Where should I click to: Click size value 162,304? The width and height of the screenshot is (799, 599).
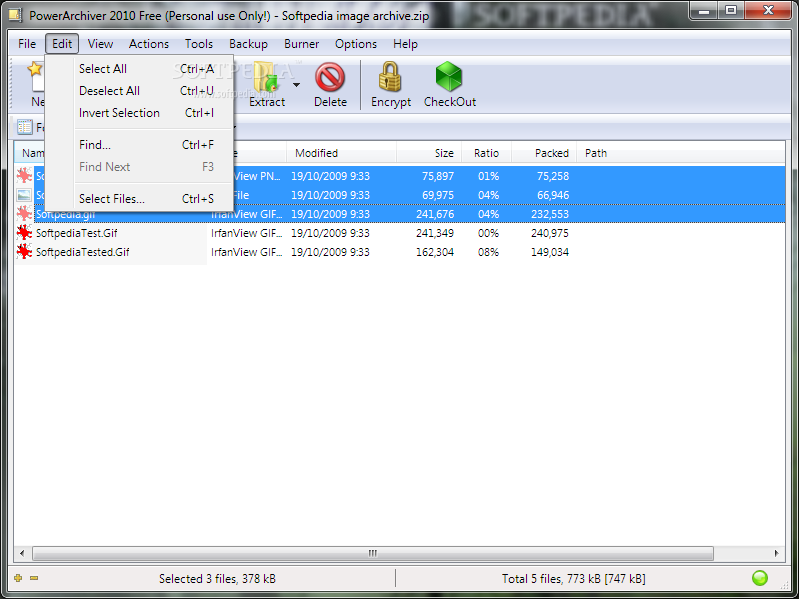click(435, 252)
